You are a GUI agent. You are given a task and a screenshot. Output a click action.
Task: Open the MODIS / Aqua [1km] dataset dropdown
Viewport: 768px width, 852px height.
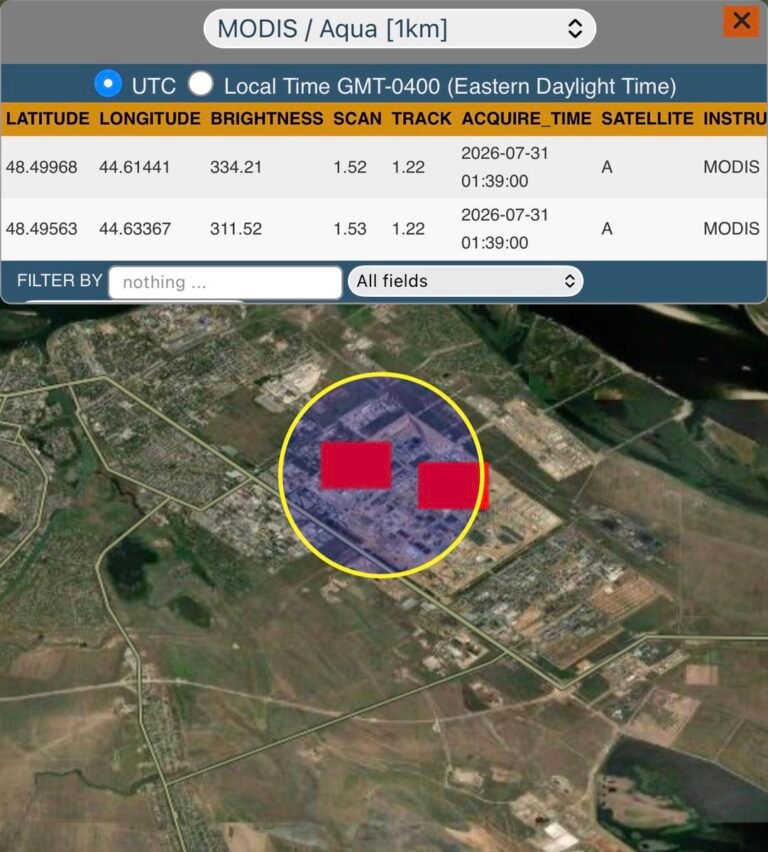click(x=399, y=29)
